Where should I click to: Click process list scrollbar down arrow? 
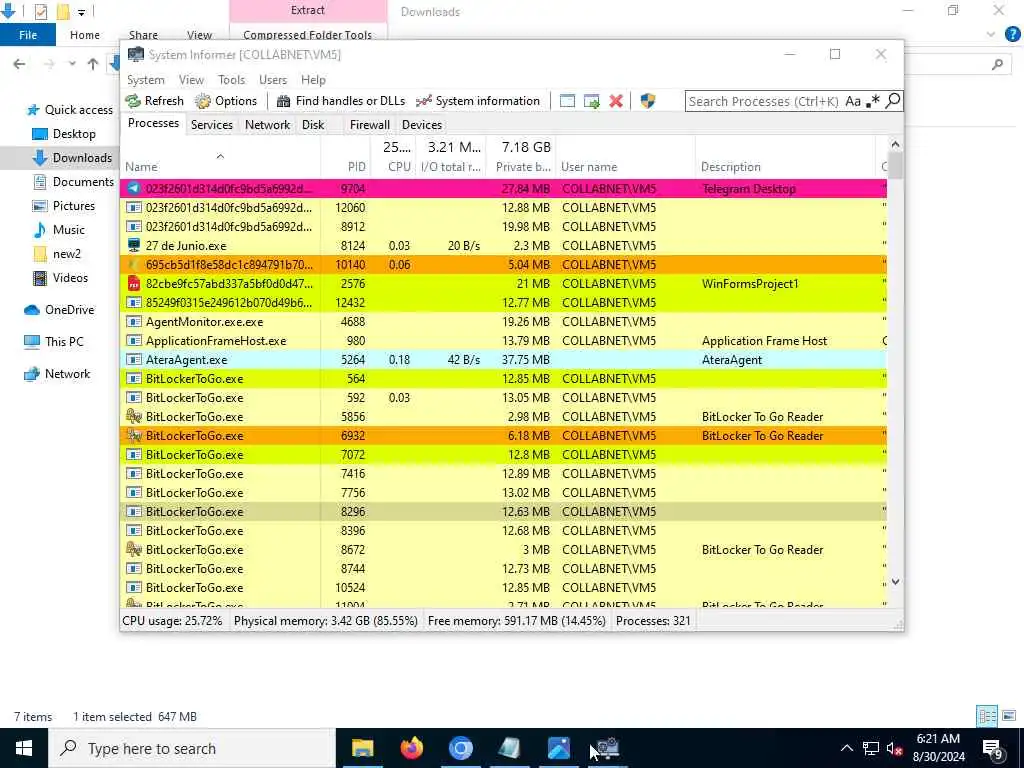click(x=895, y=581)
